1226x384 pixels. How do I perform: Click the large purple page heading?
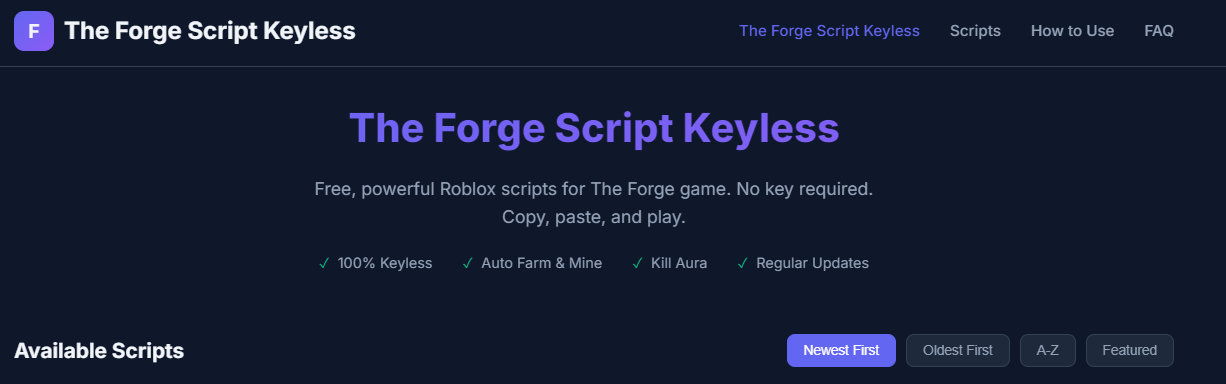(594, 129)
